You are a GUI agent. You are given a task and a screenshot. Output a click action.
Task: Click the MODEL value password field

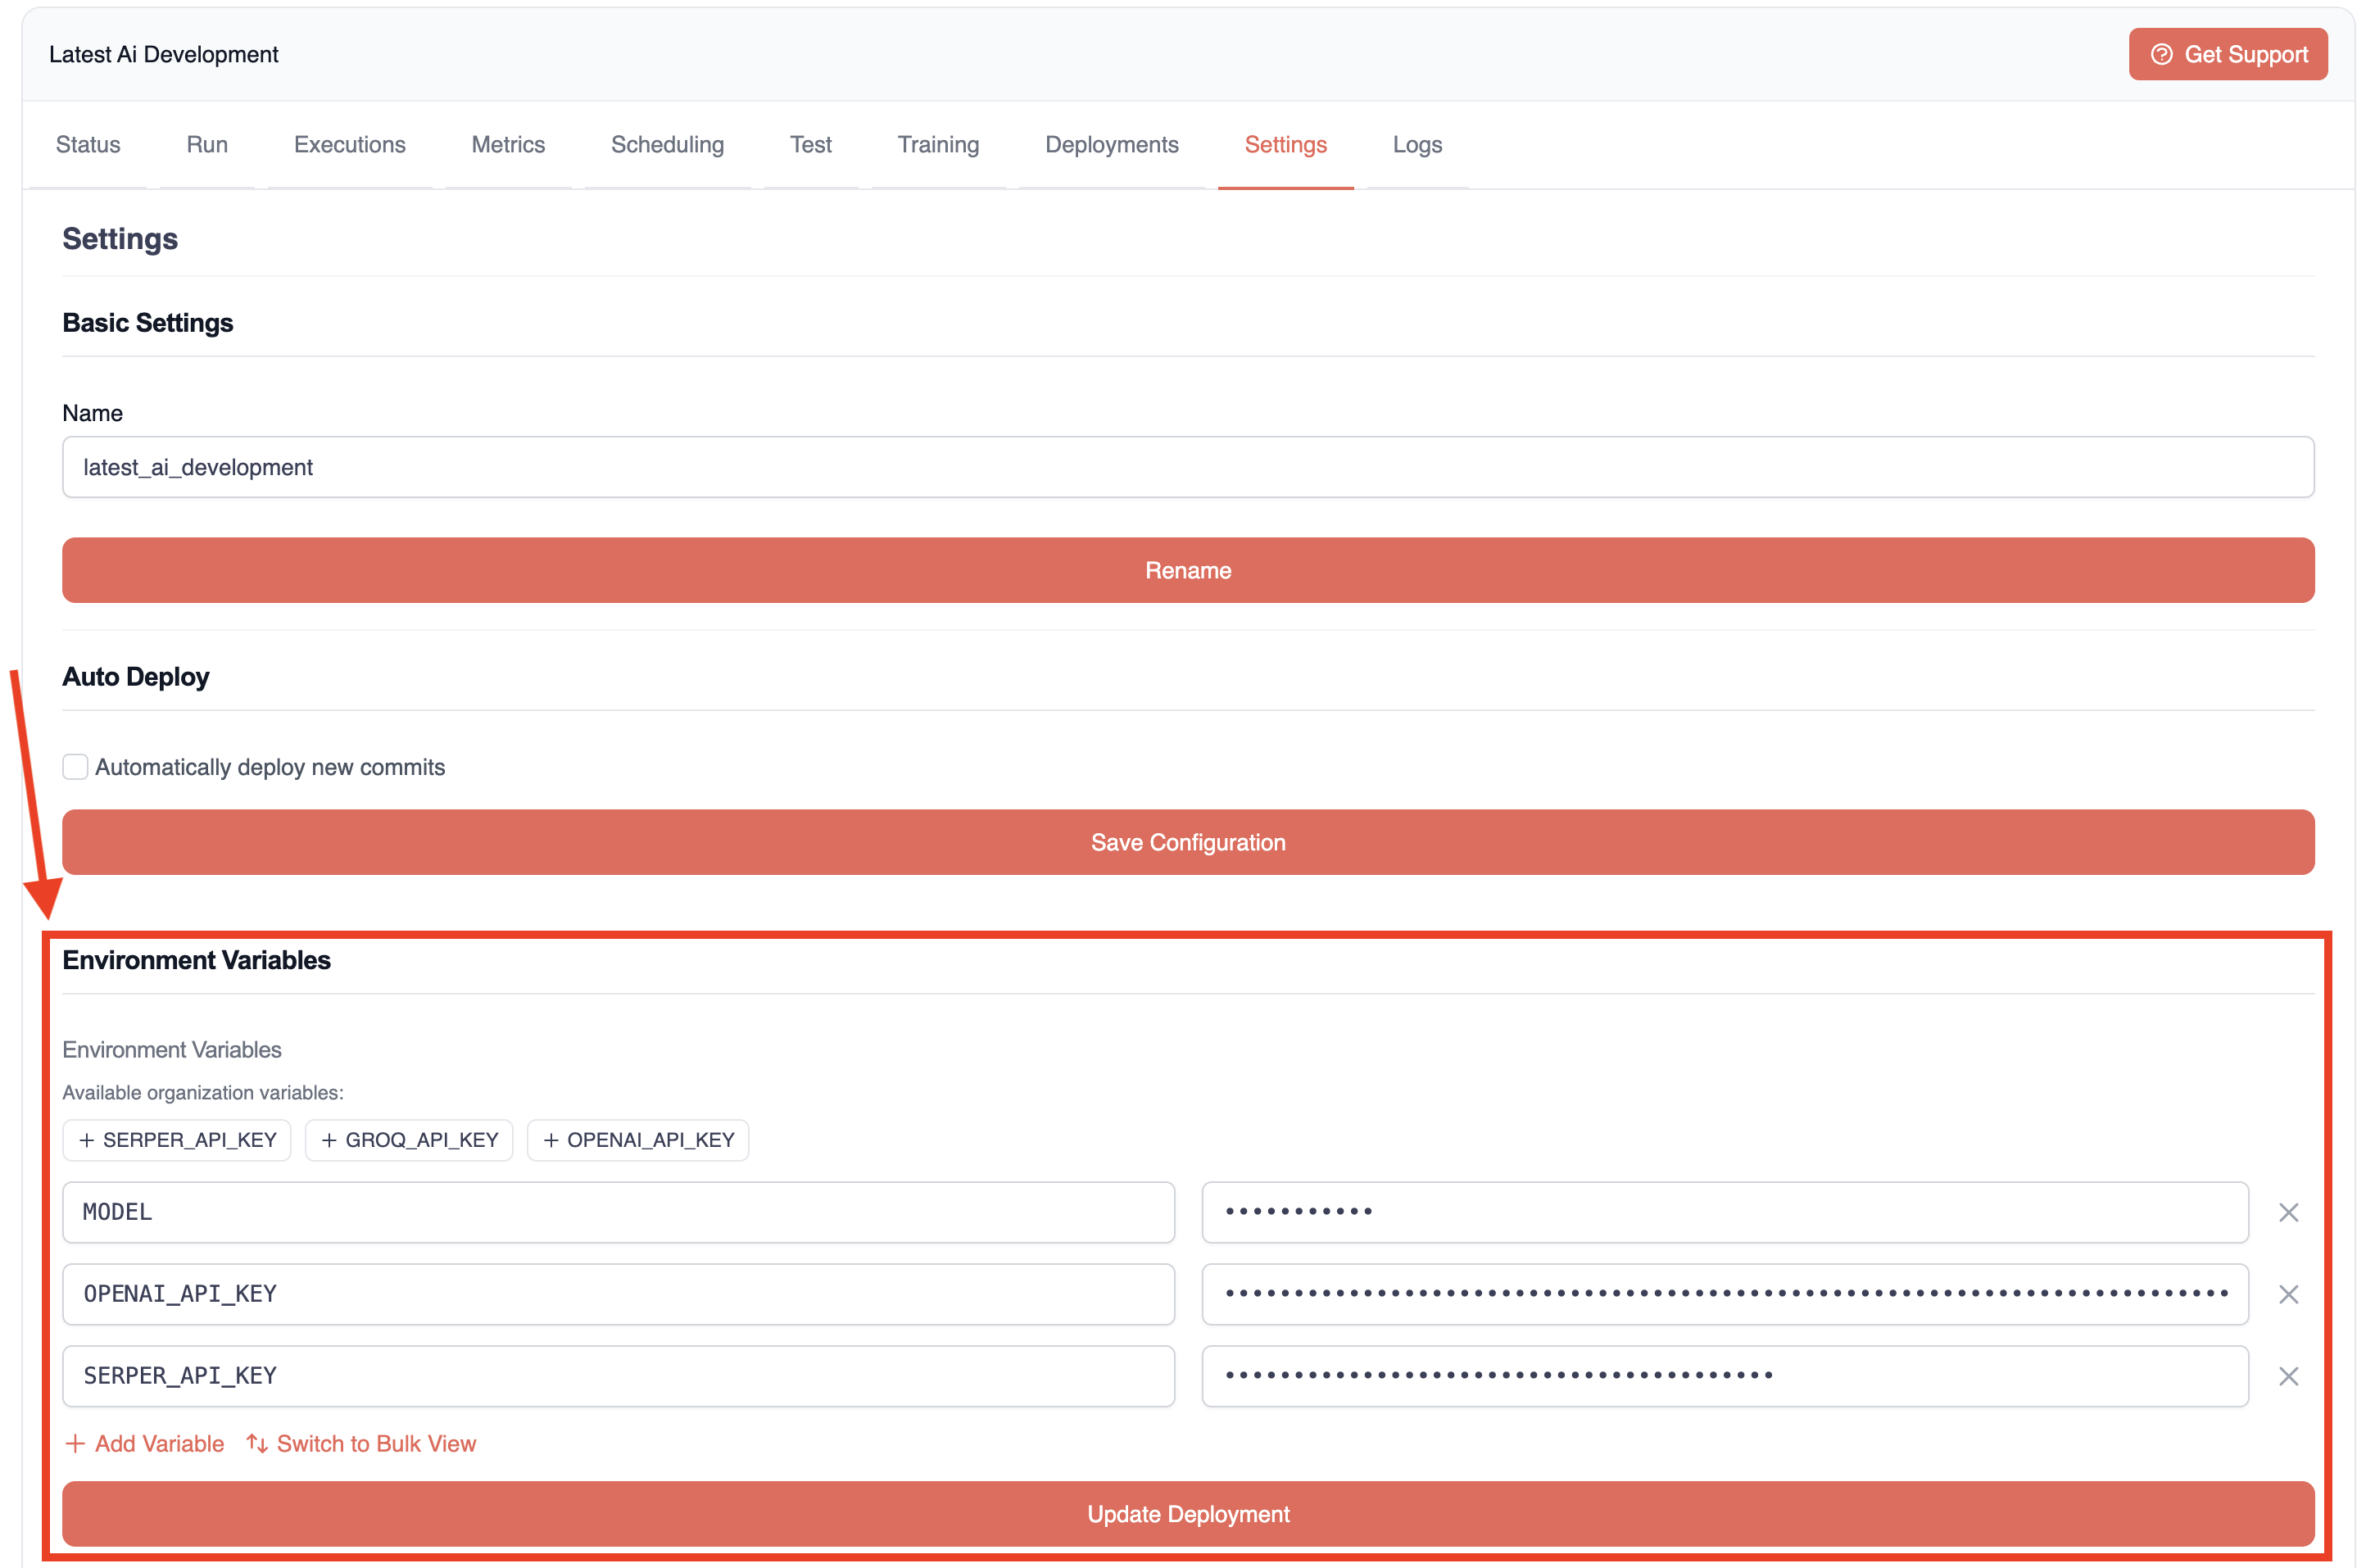(x=1724, y=1212)
